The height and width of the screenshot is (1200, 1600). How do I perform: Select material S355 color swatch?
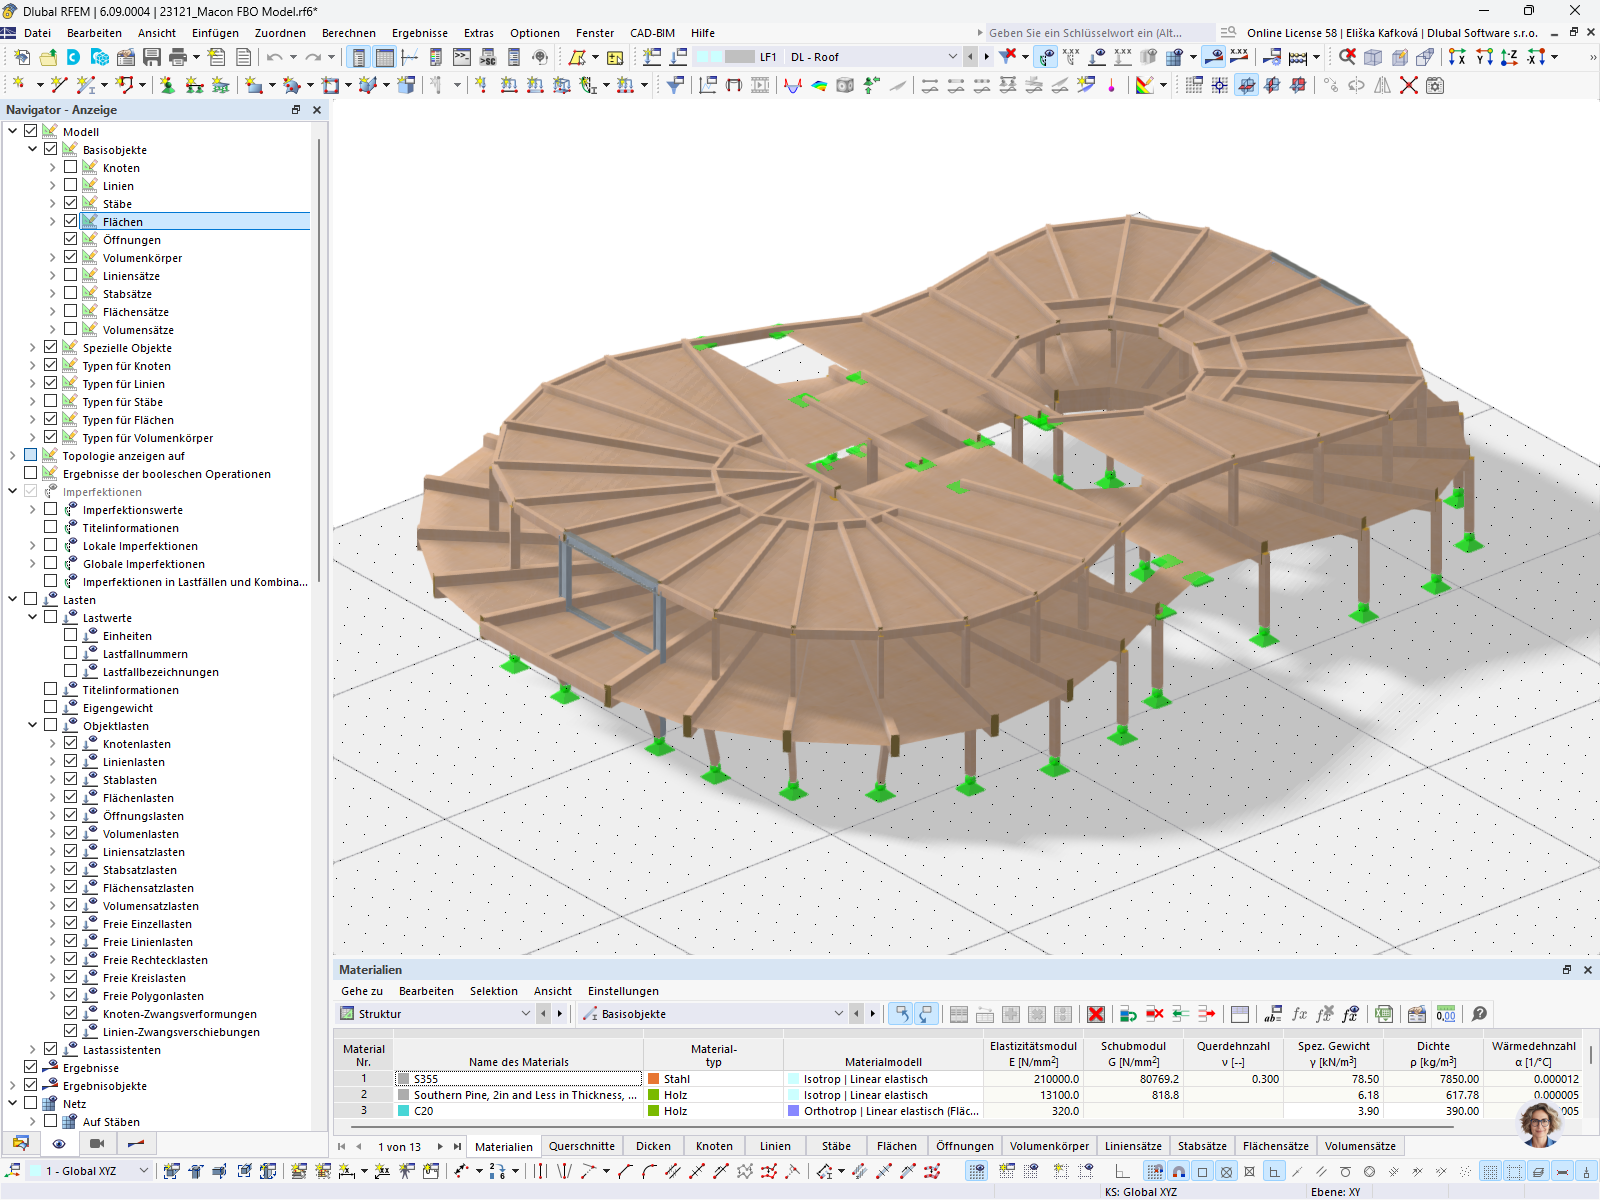tap(402, 1079)
